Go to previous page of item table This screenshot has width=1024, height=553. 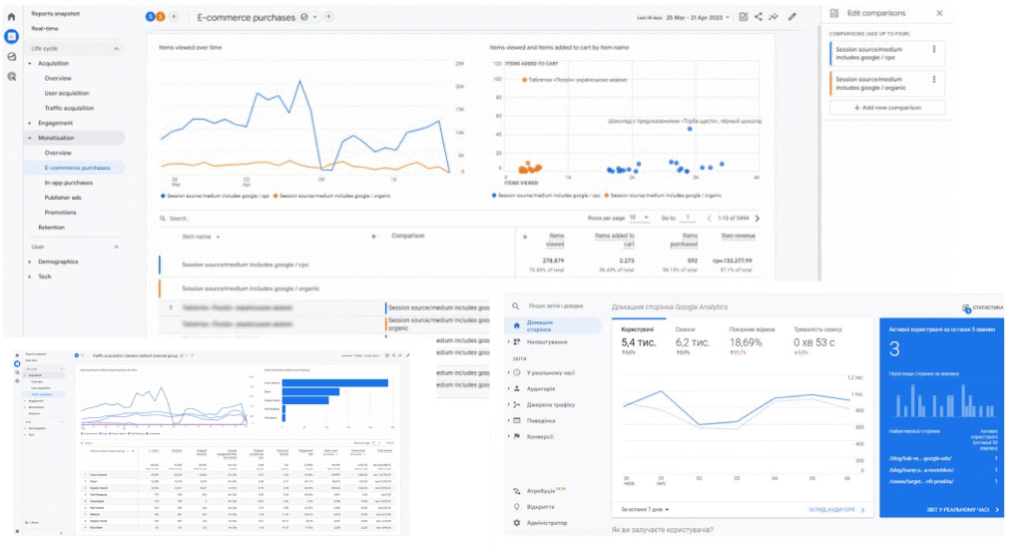click(709, 218)
